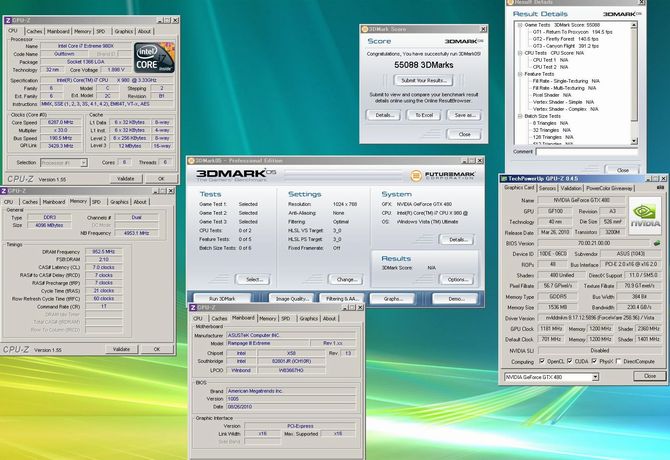The width and height of the screenshot is (670, 460).
Task: Click the CPU-Z Mainboard window title bar icon
Action: [193, 308]
